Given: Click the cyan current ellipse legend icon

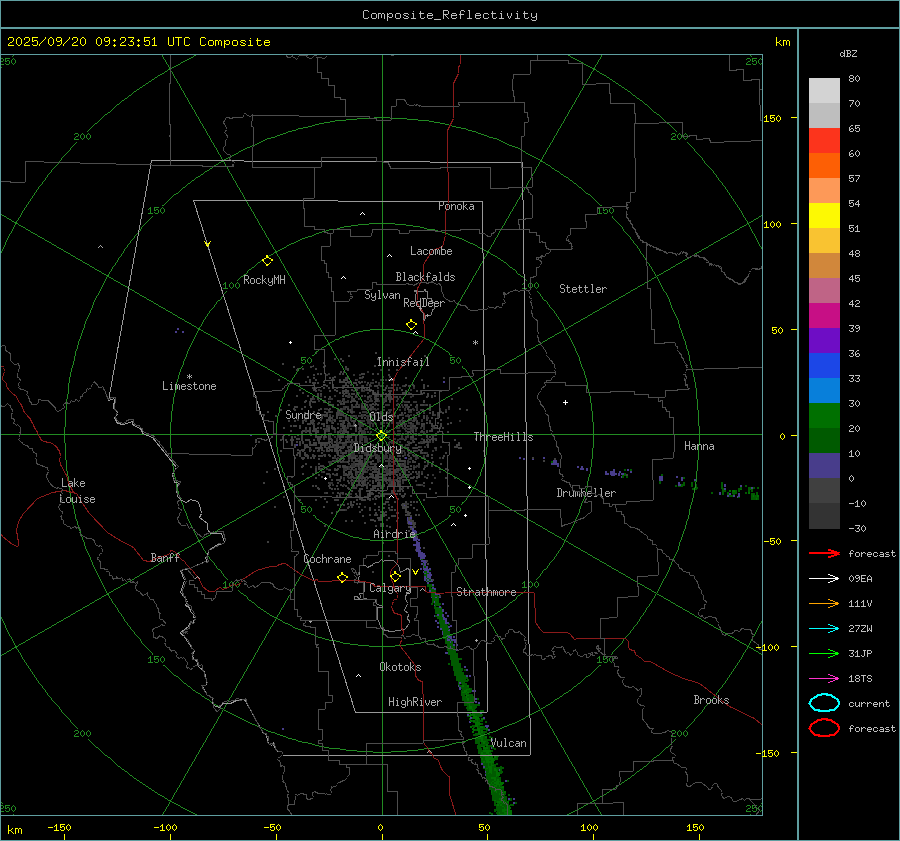Looking at the screenshot, I should [824, 703].
